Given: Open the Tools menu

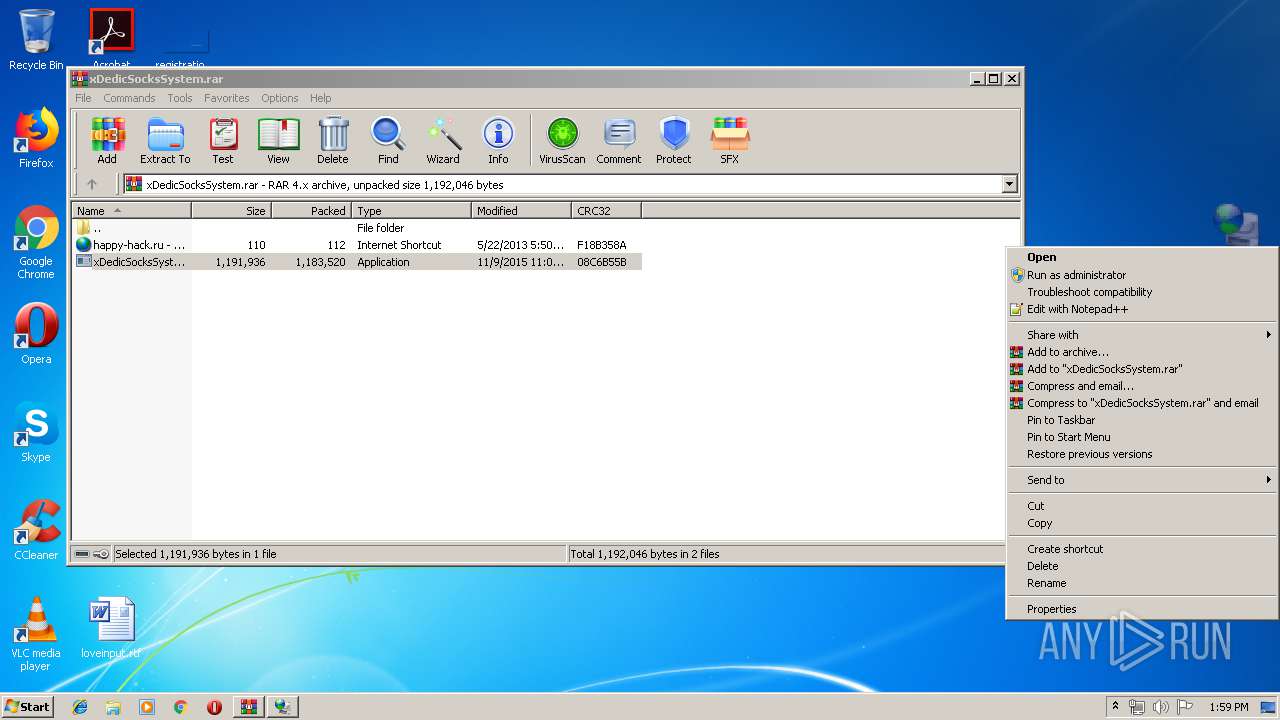Looking at the screenshot, I should (180, 98).
